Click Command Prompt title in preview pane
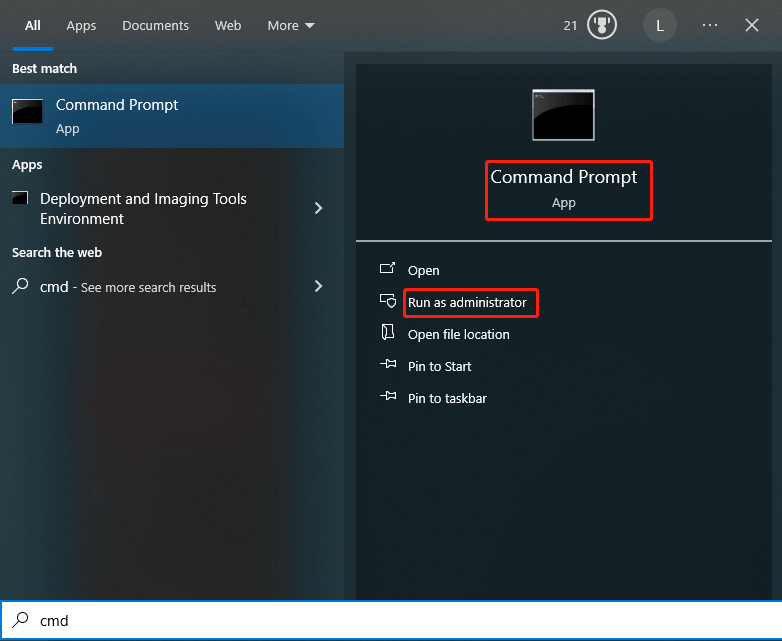 [x=564, y=177]
